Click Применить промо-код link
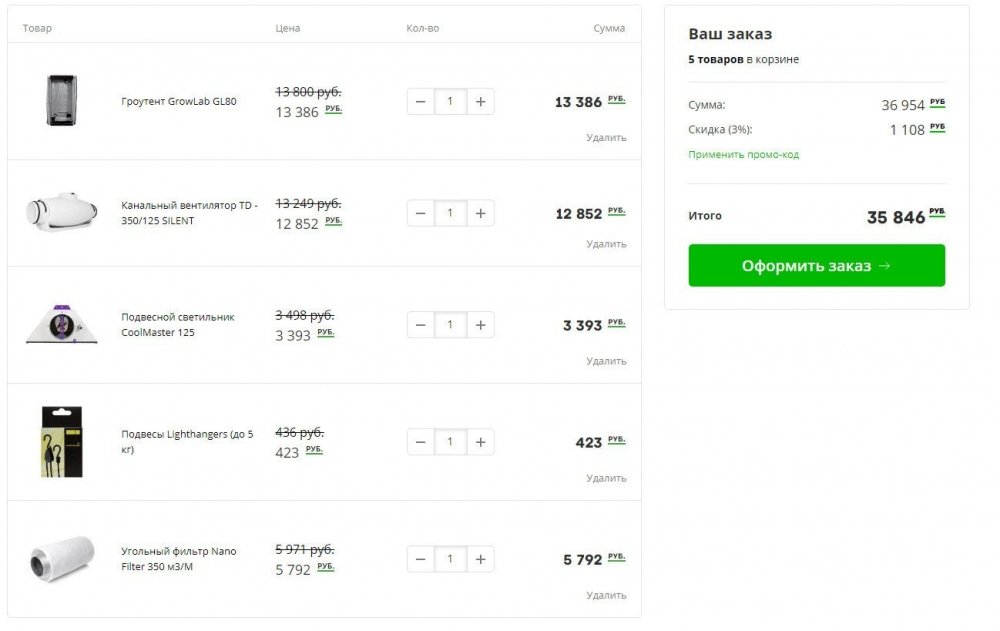The image size is (1000, 631). (x=743, y=154)
